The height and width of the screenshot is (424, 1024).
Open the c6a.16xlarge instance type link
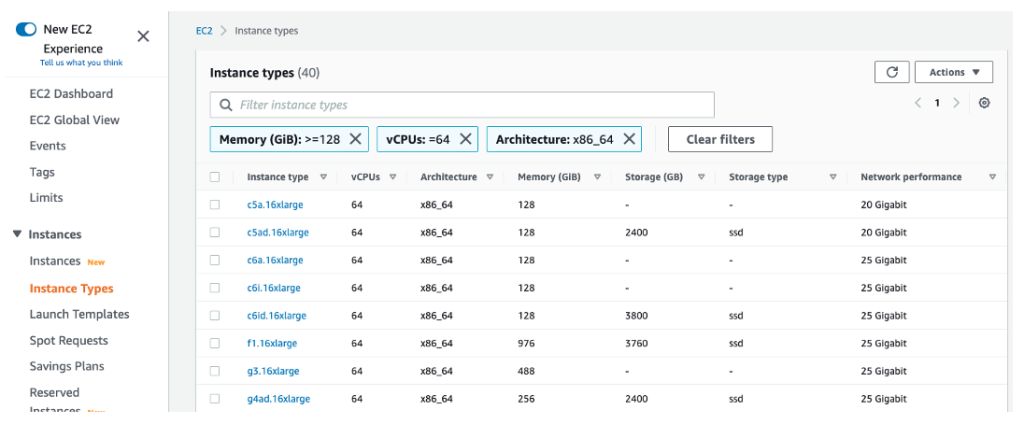click(275, 260)
